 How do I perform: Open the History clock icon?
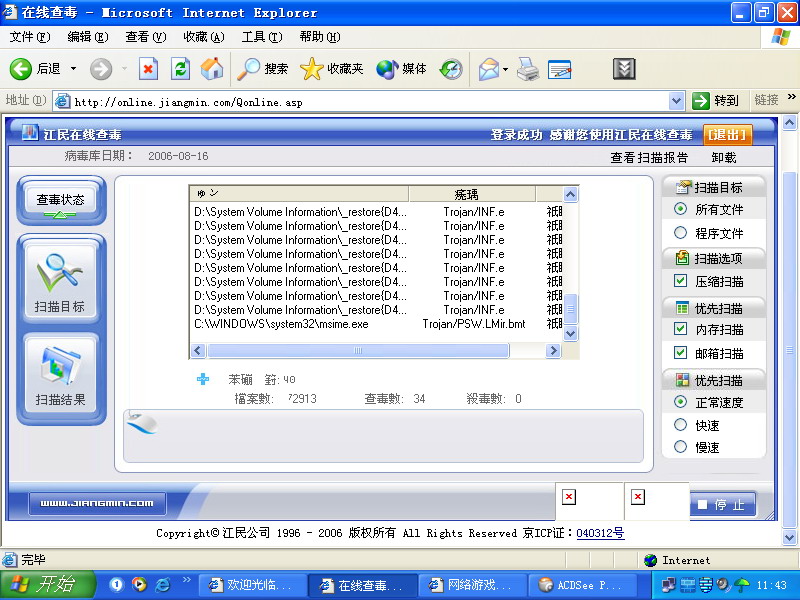pyautogui.click(x=451, y=69)
